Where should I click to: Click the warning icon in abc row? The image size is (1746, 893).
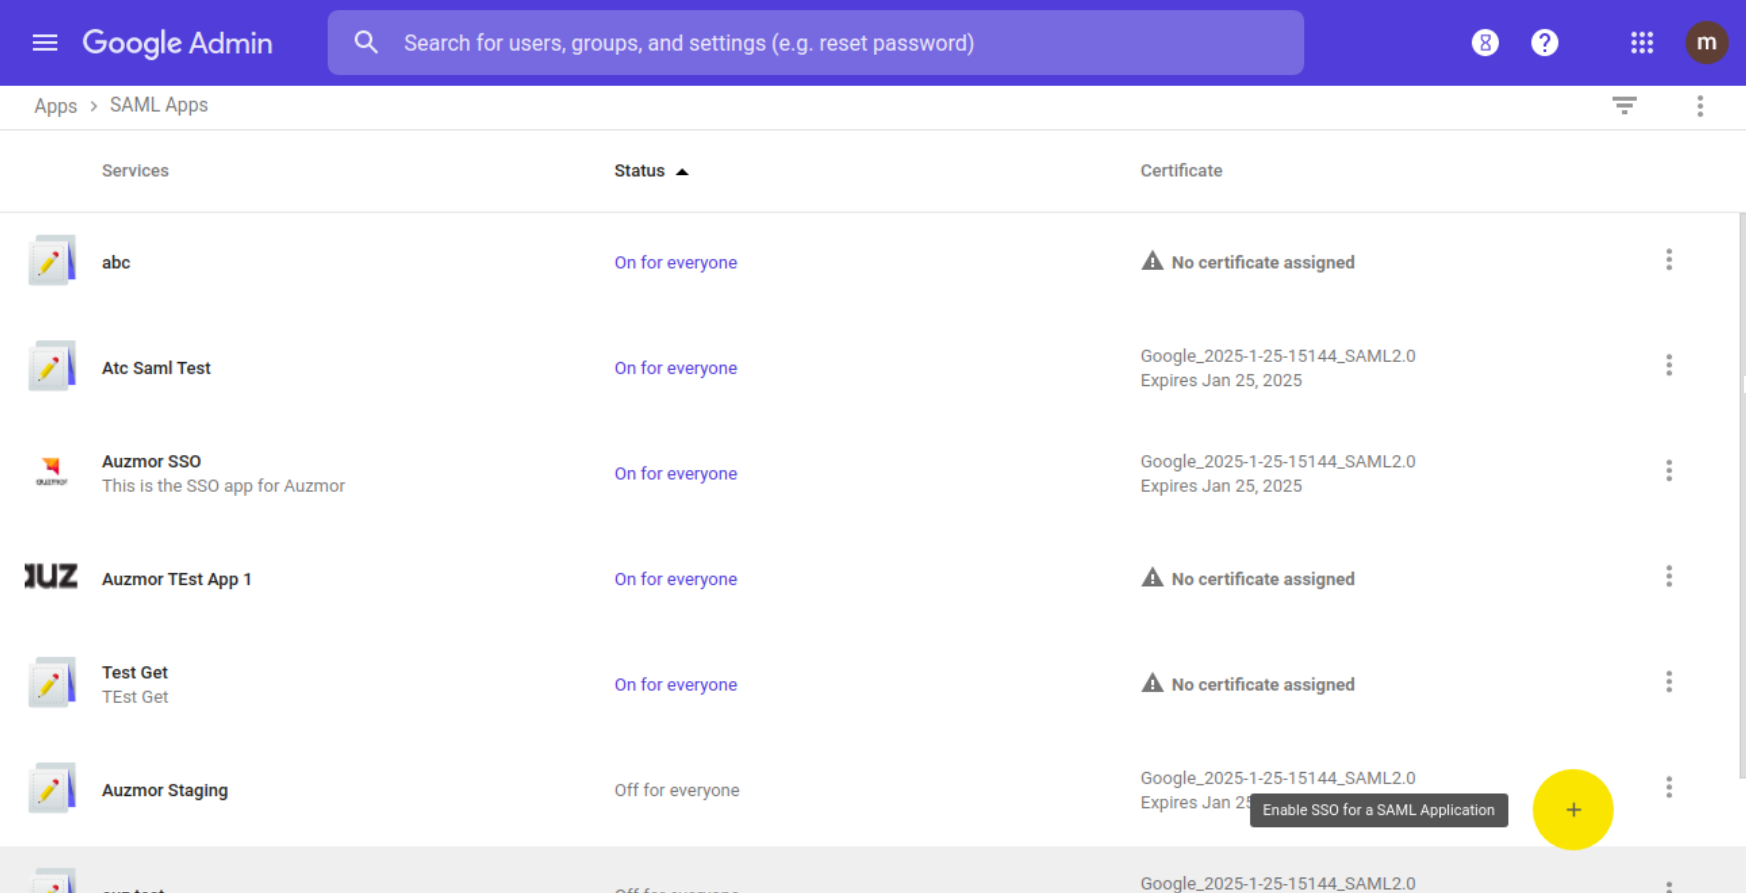[x=1152, y=261]
